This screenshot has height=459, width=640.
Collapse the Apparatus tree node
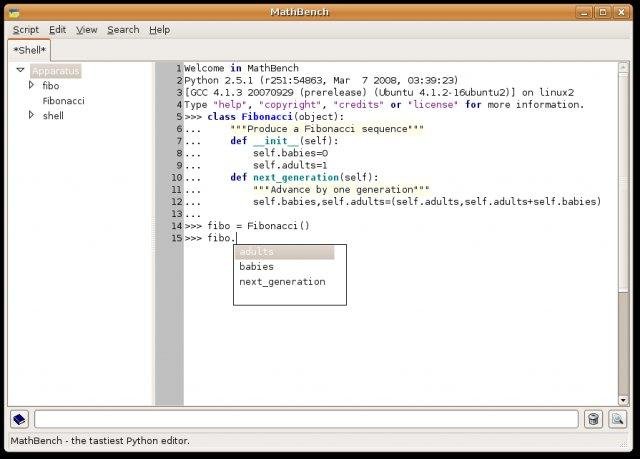point(20,70)
